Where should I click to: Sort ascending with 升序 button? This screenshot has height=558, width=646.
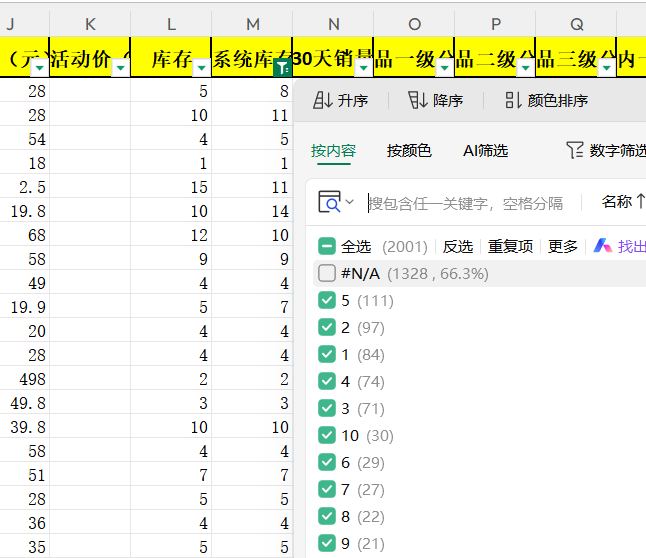coord(340,100)
